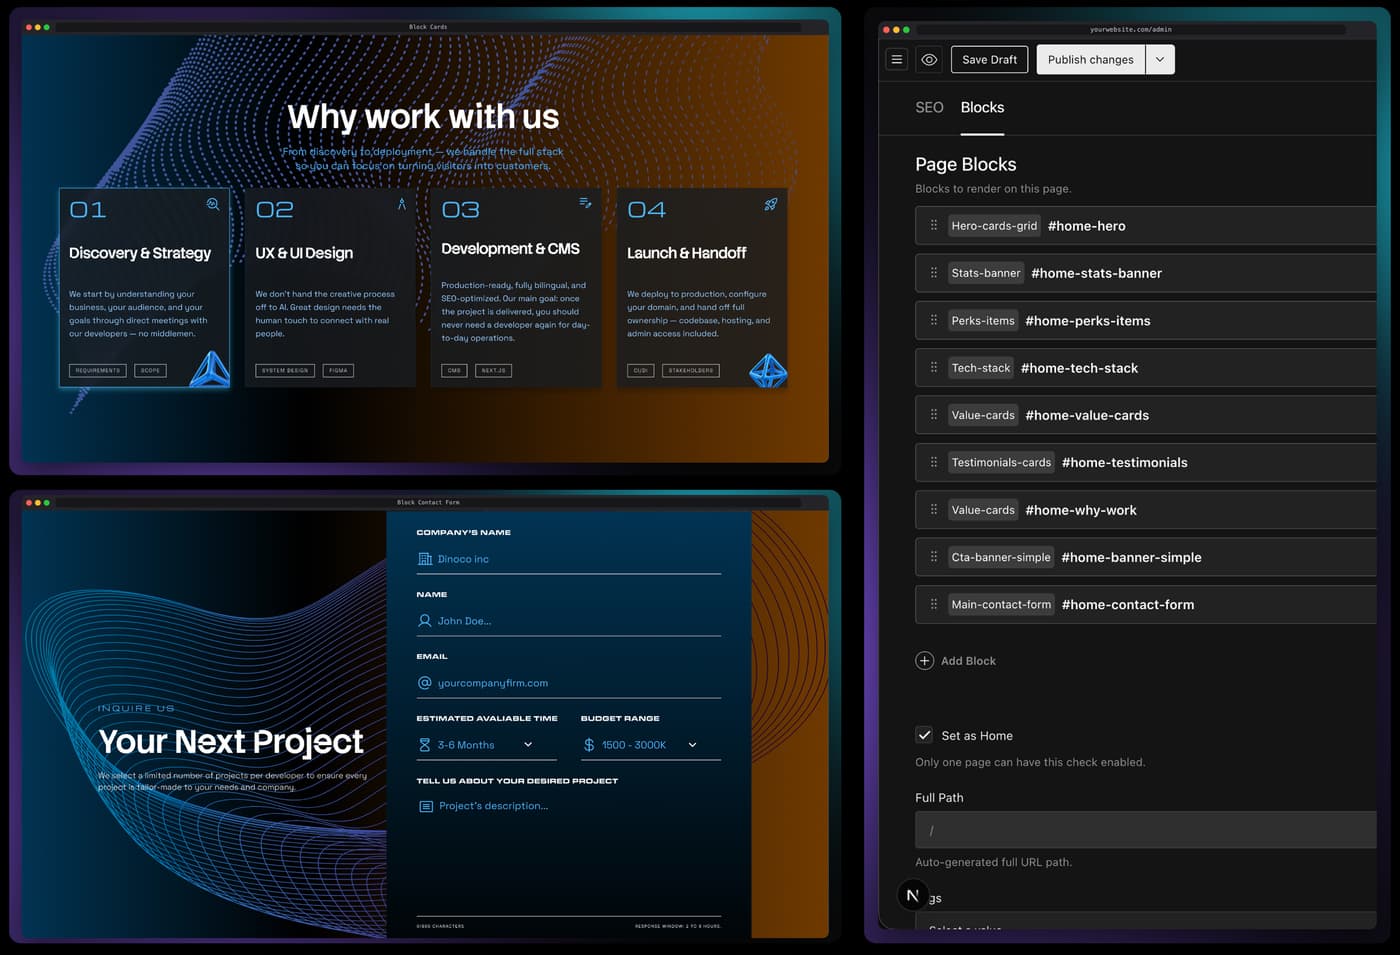The image size is (1400, 955).
Task: Switch to the Blocks tab
Action: (x=982, y=108)
